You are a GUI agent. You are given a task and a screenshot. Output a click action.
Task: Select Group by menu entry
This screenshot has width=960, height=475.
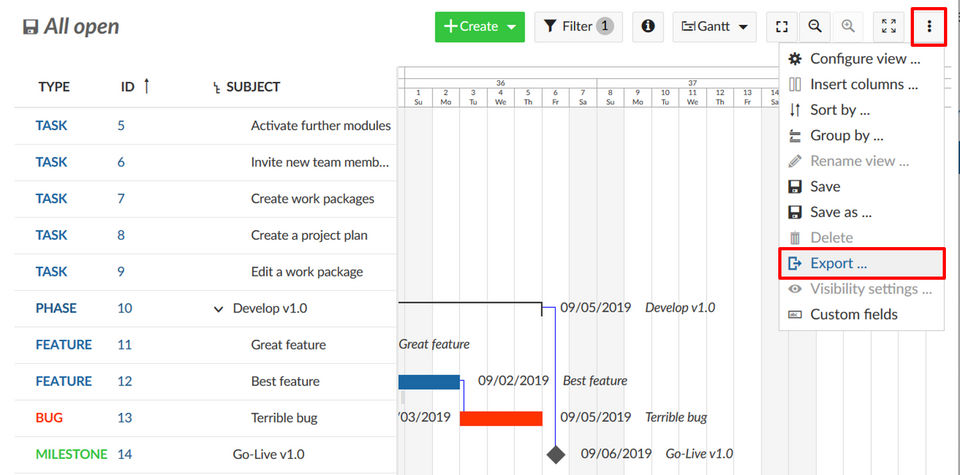pos(861,136)
